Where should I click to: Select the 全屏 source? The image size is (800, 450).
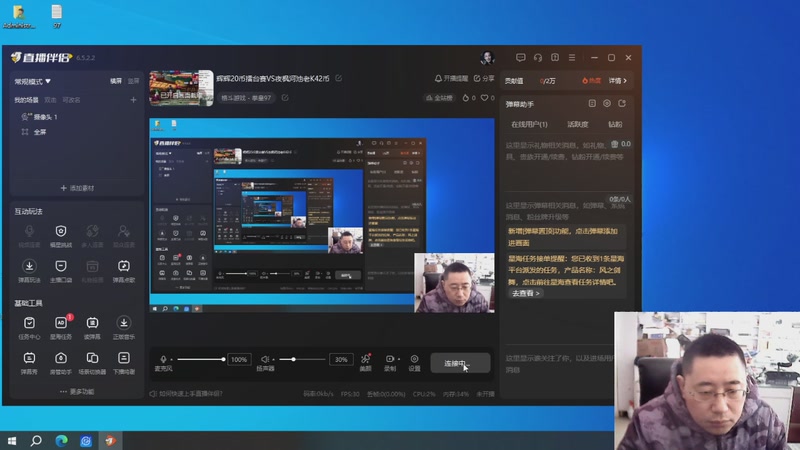coord(35,132)
